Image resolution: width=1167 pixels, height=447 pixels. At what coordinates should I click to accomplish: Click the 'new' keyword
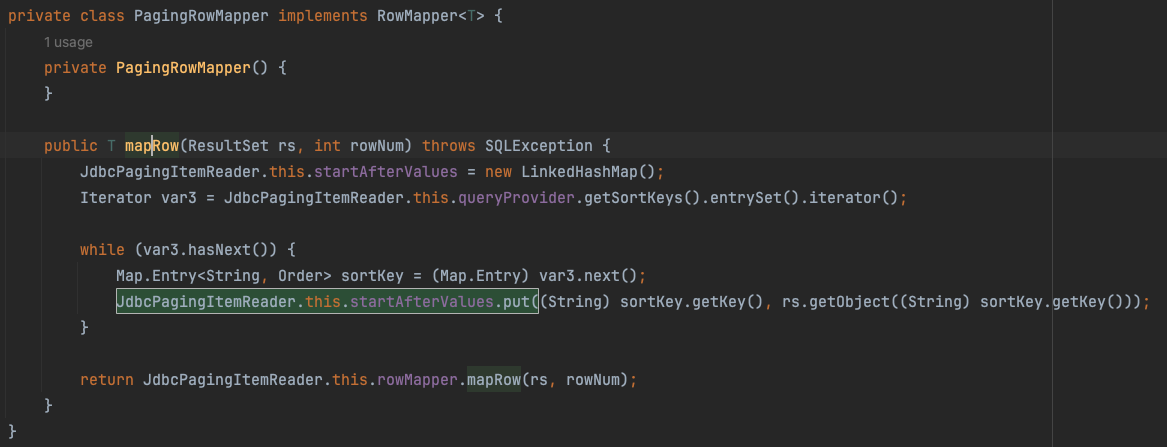498,172
